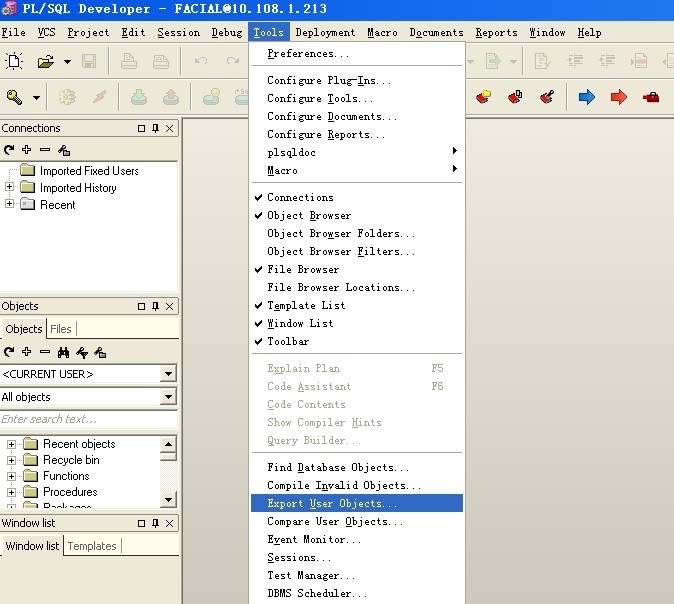Switch to the Files tab

point(61,329)
